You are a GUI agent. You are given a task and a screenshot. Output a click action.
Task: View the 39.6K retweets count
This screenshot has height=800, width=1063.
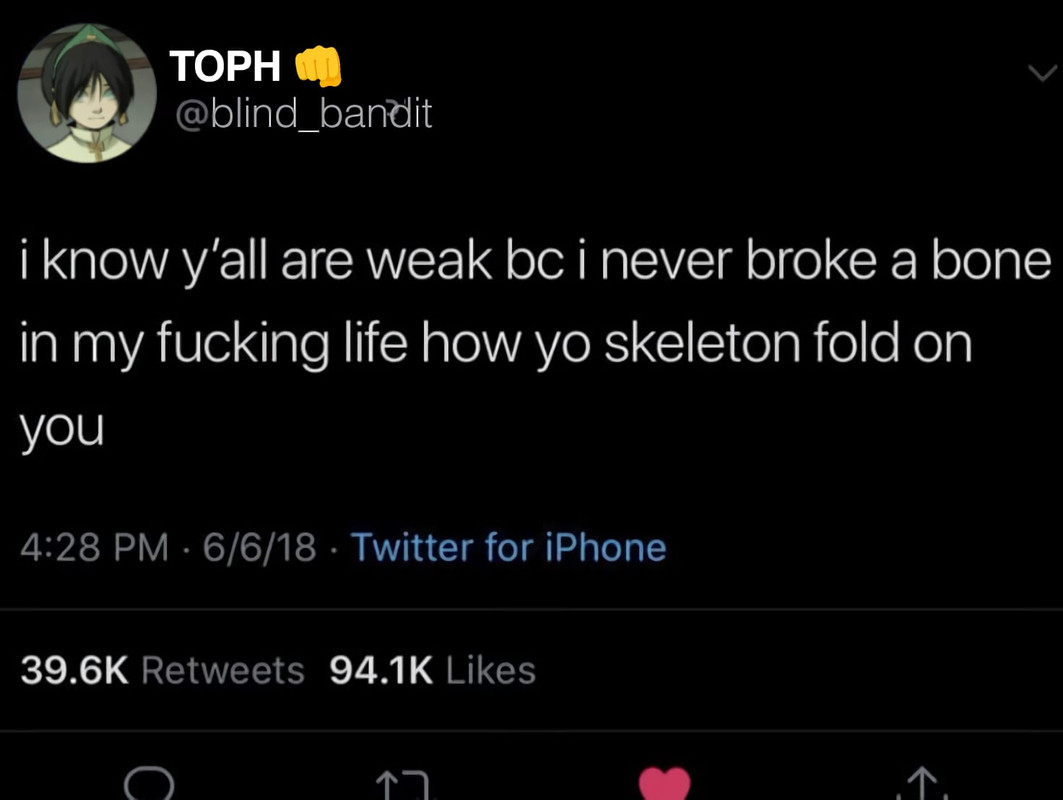click(75, 670)
